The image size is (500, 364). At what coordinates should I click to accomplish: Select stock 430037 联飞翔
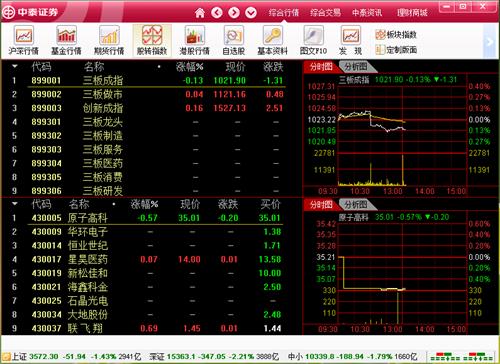pyautogui.click(x=148, y=328)
